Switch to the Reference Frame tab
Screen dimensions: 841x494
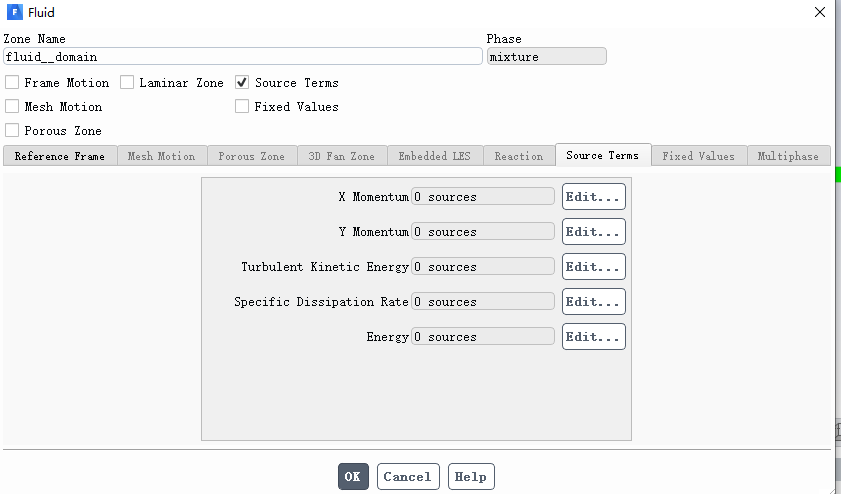tap(60, 156)
